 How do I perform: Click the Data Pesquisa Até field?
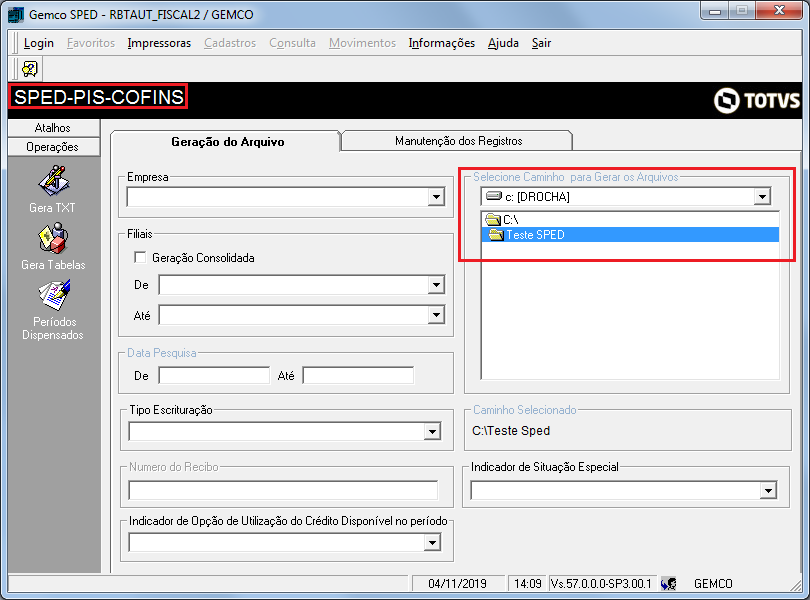coord(358,376)
